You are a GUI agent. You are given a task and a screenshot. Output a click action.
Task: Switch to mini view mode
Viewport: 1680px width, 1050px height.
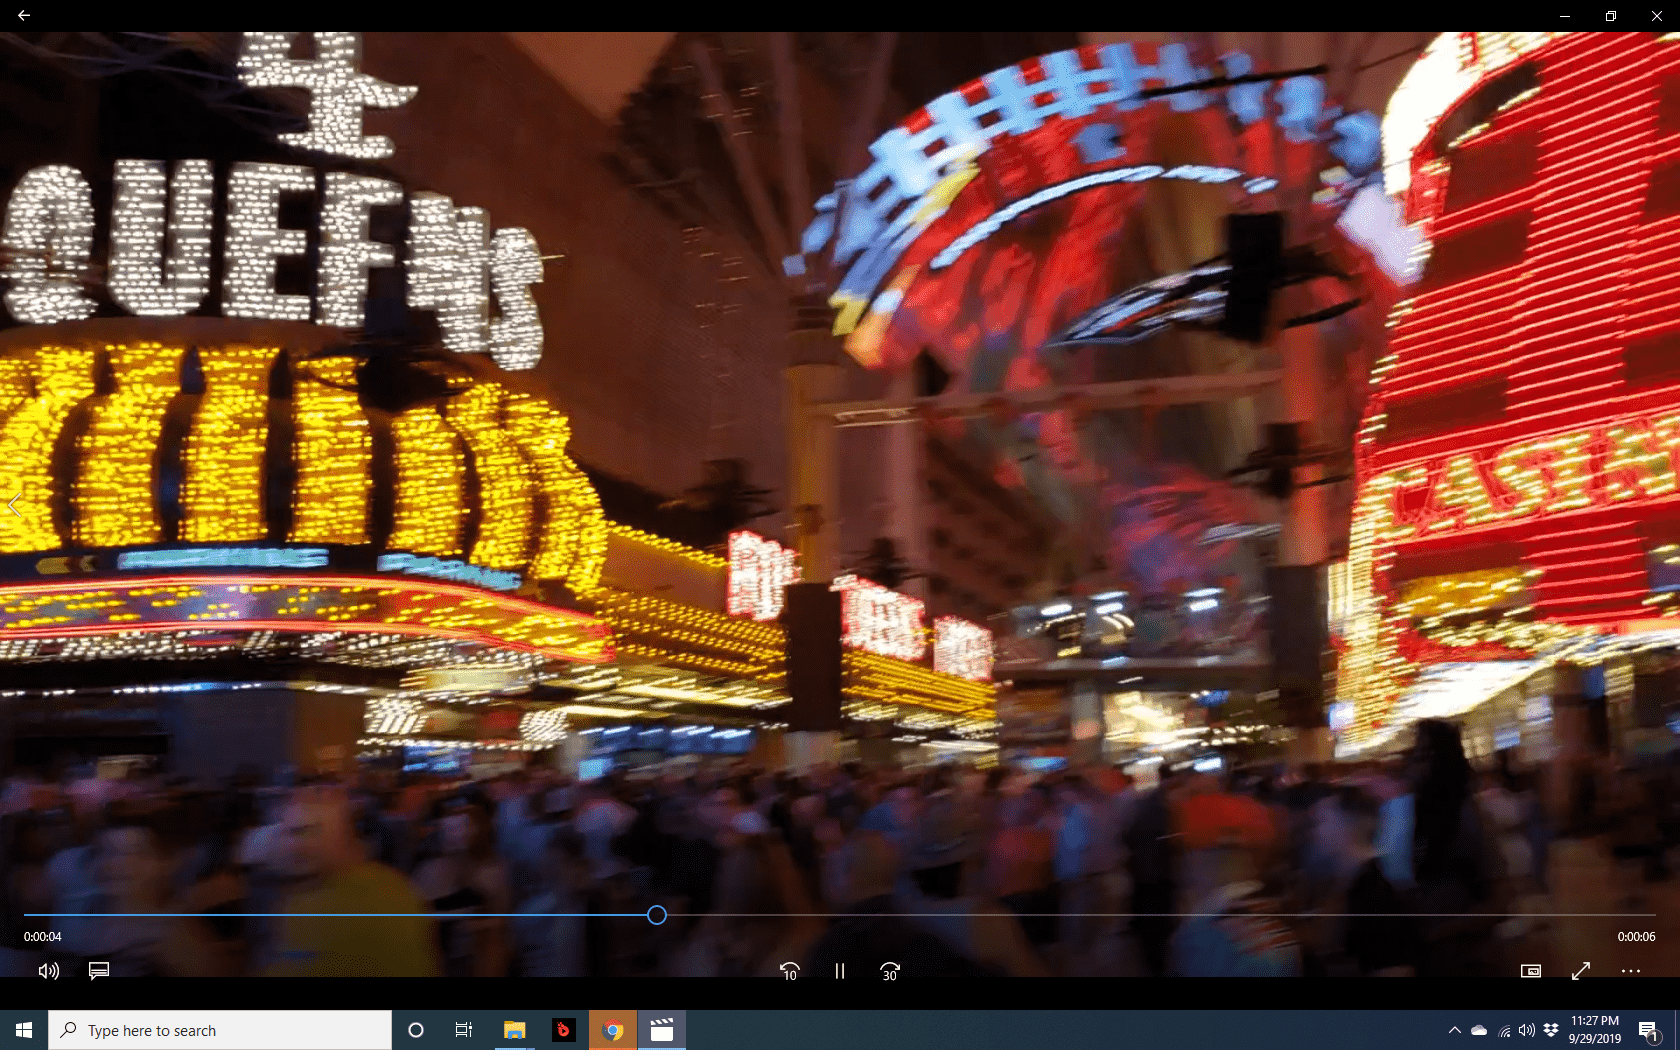[1531, 971]
